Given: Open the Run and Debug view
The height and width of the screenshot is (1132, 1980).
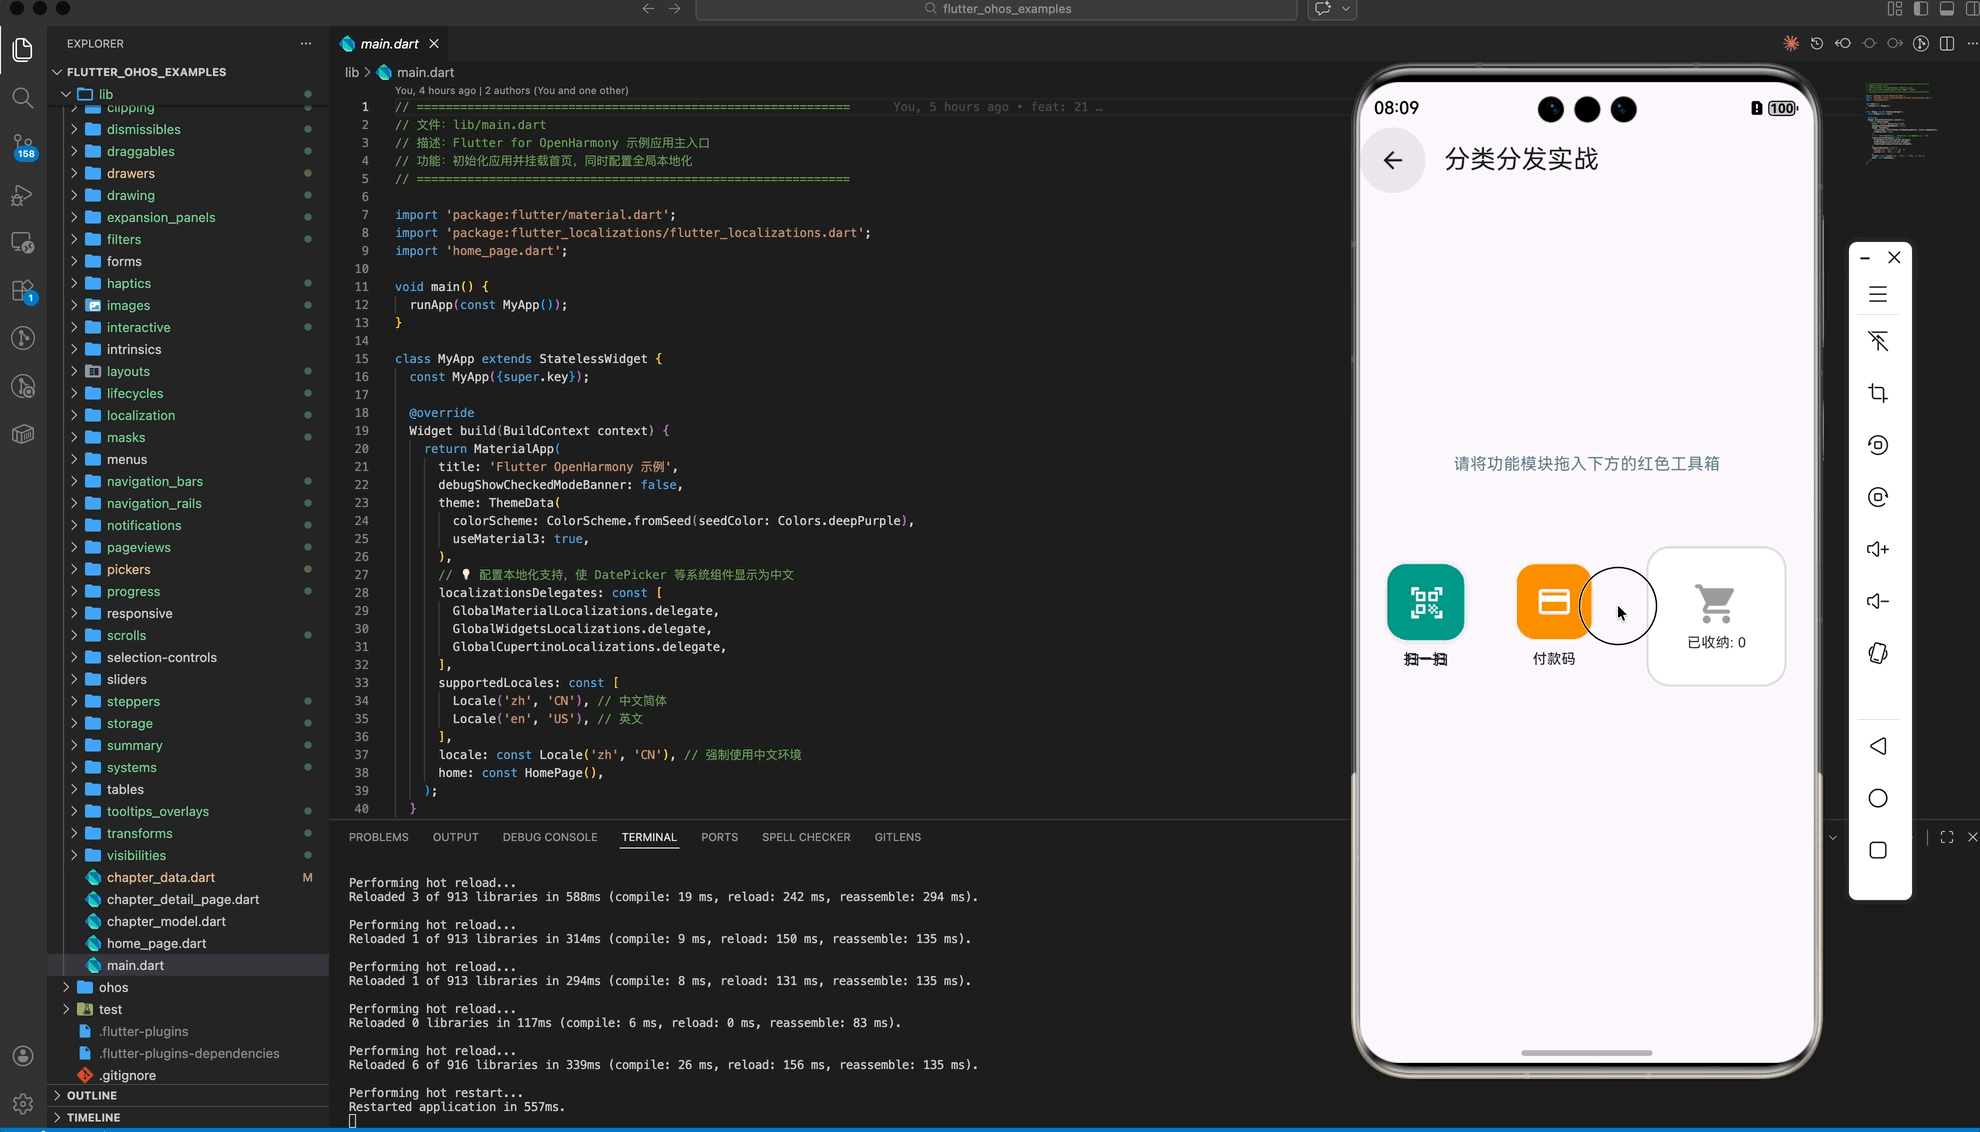Looking at the screenshot, I should (22, 195).
